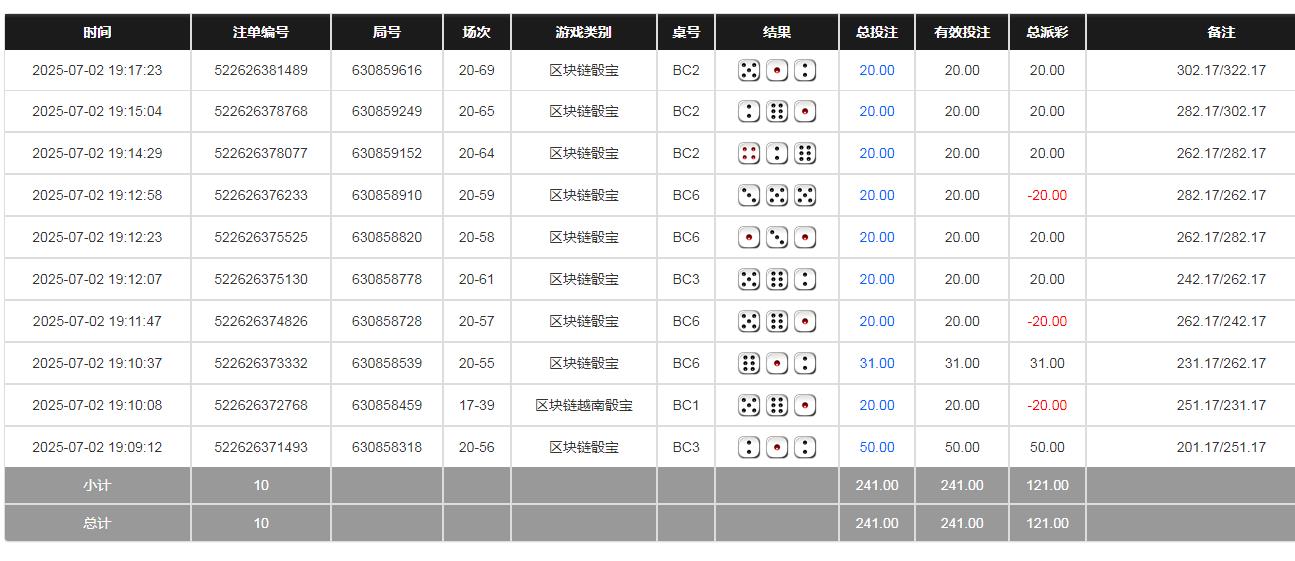Click the 游戏类别 column header

(x=583, y=32)
